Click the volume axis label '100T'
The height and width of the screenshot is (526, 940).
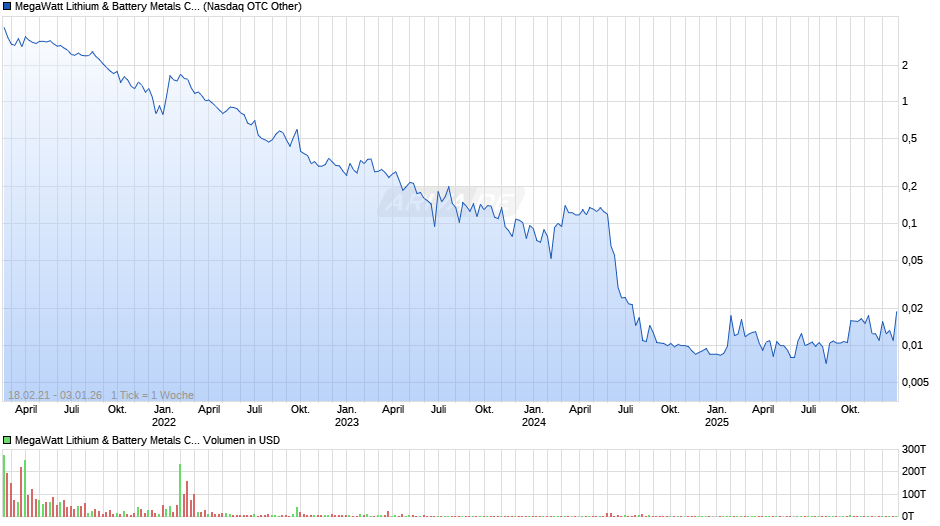pos(914,494)
